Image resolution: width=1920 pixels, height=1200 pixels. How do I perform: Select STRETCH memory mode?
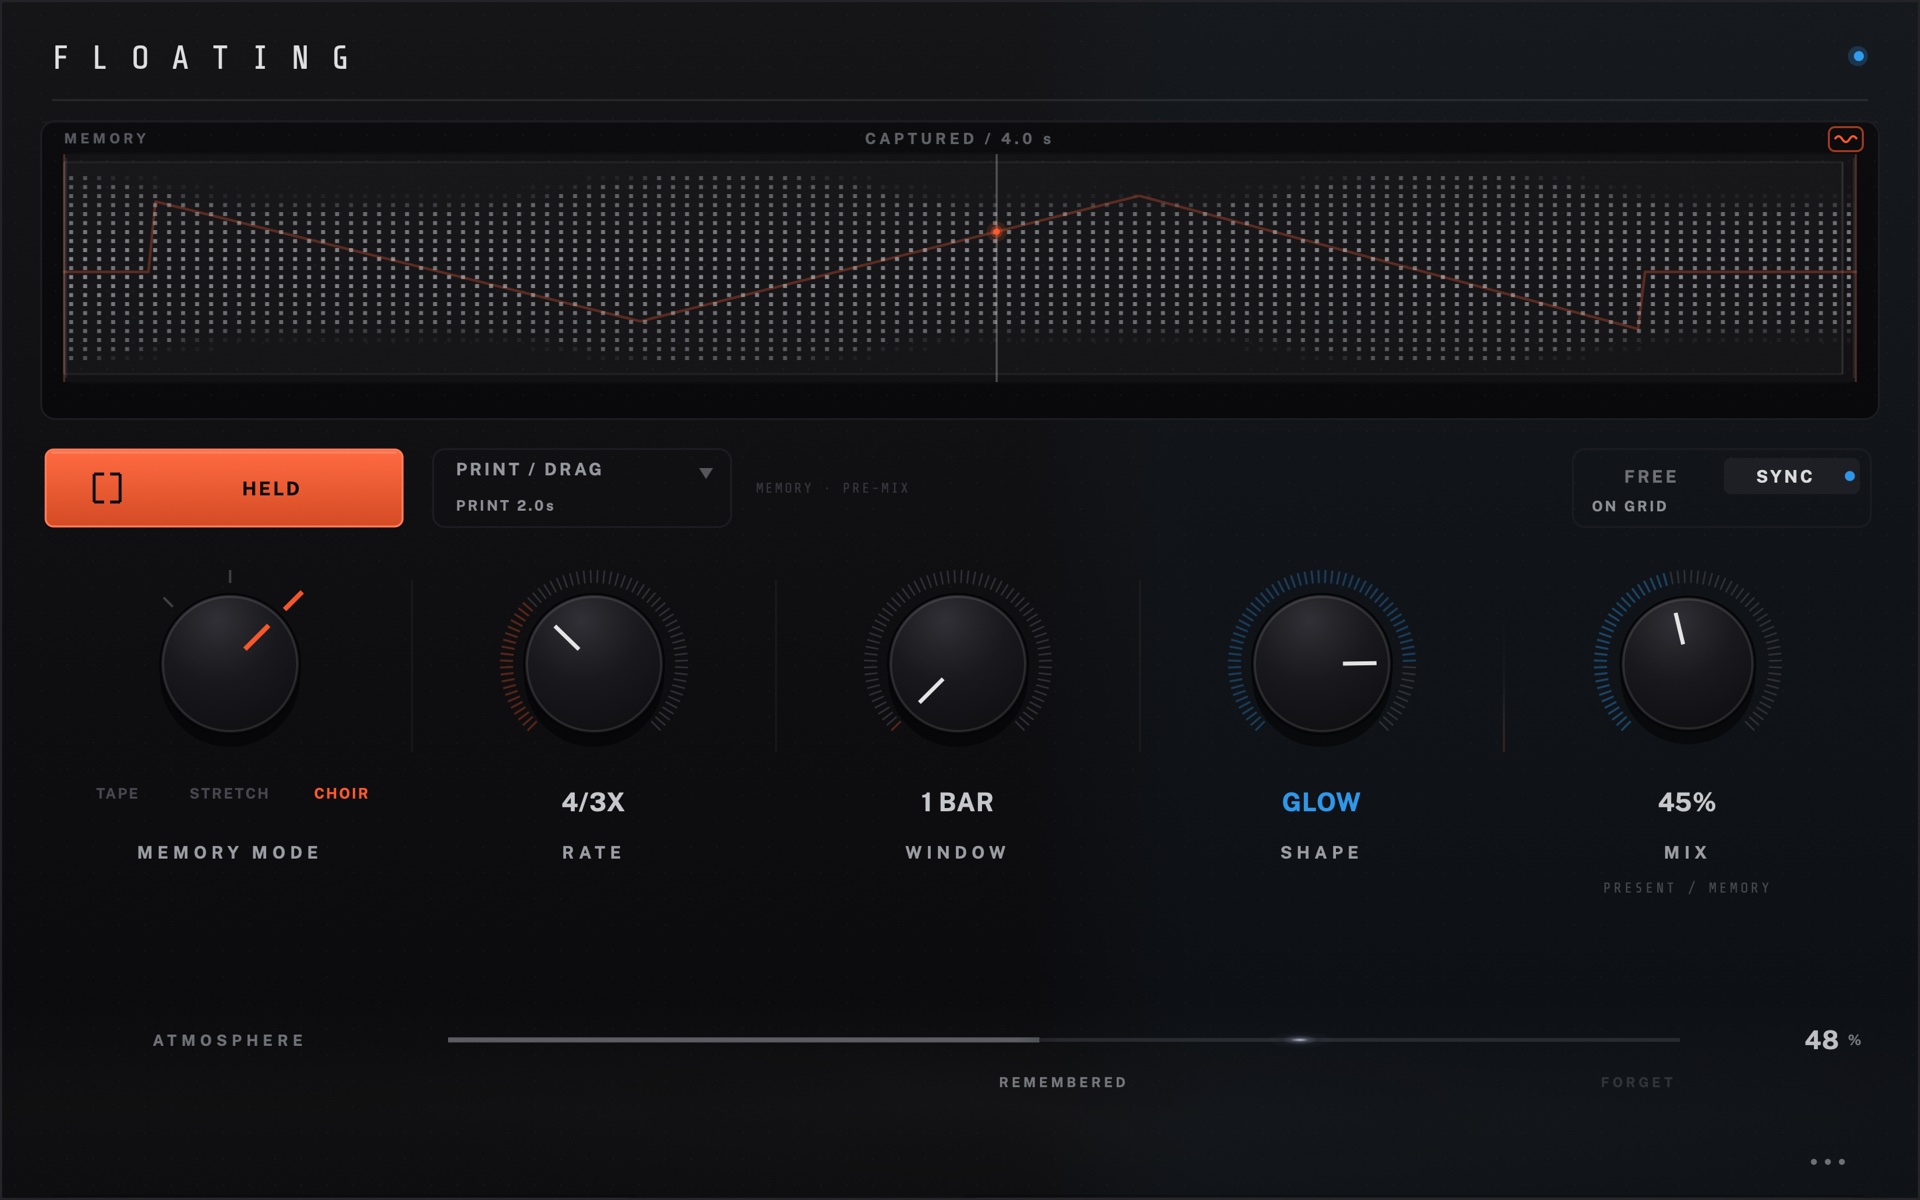(229, 793)
